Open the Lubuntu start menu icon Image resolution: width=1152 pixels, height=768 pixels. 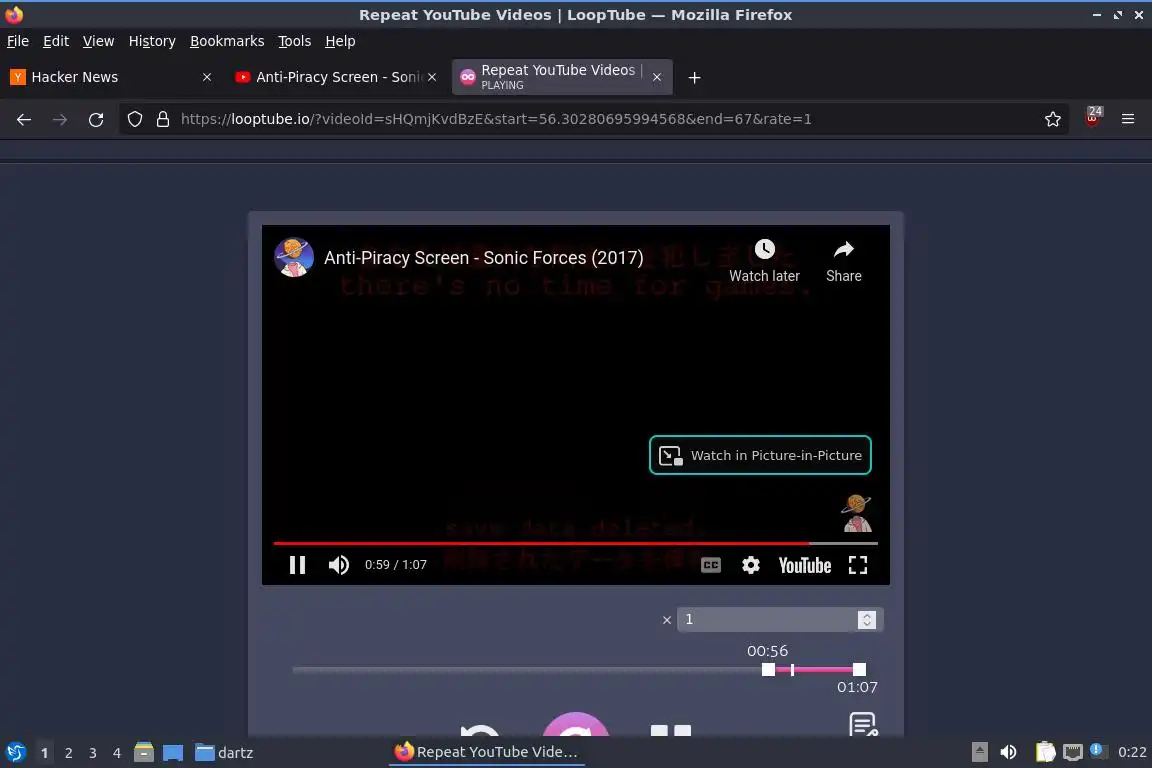coord(16,752)
